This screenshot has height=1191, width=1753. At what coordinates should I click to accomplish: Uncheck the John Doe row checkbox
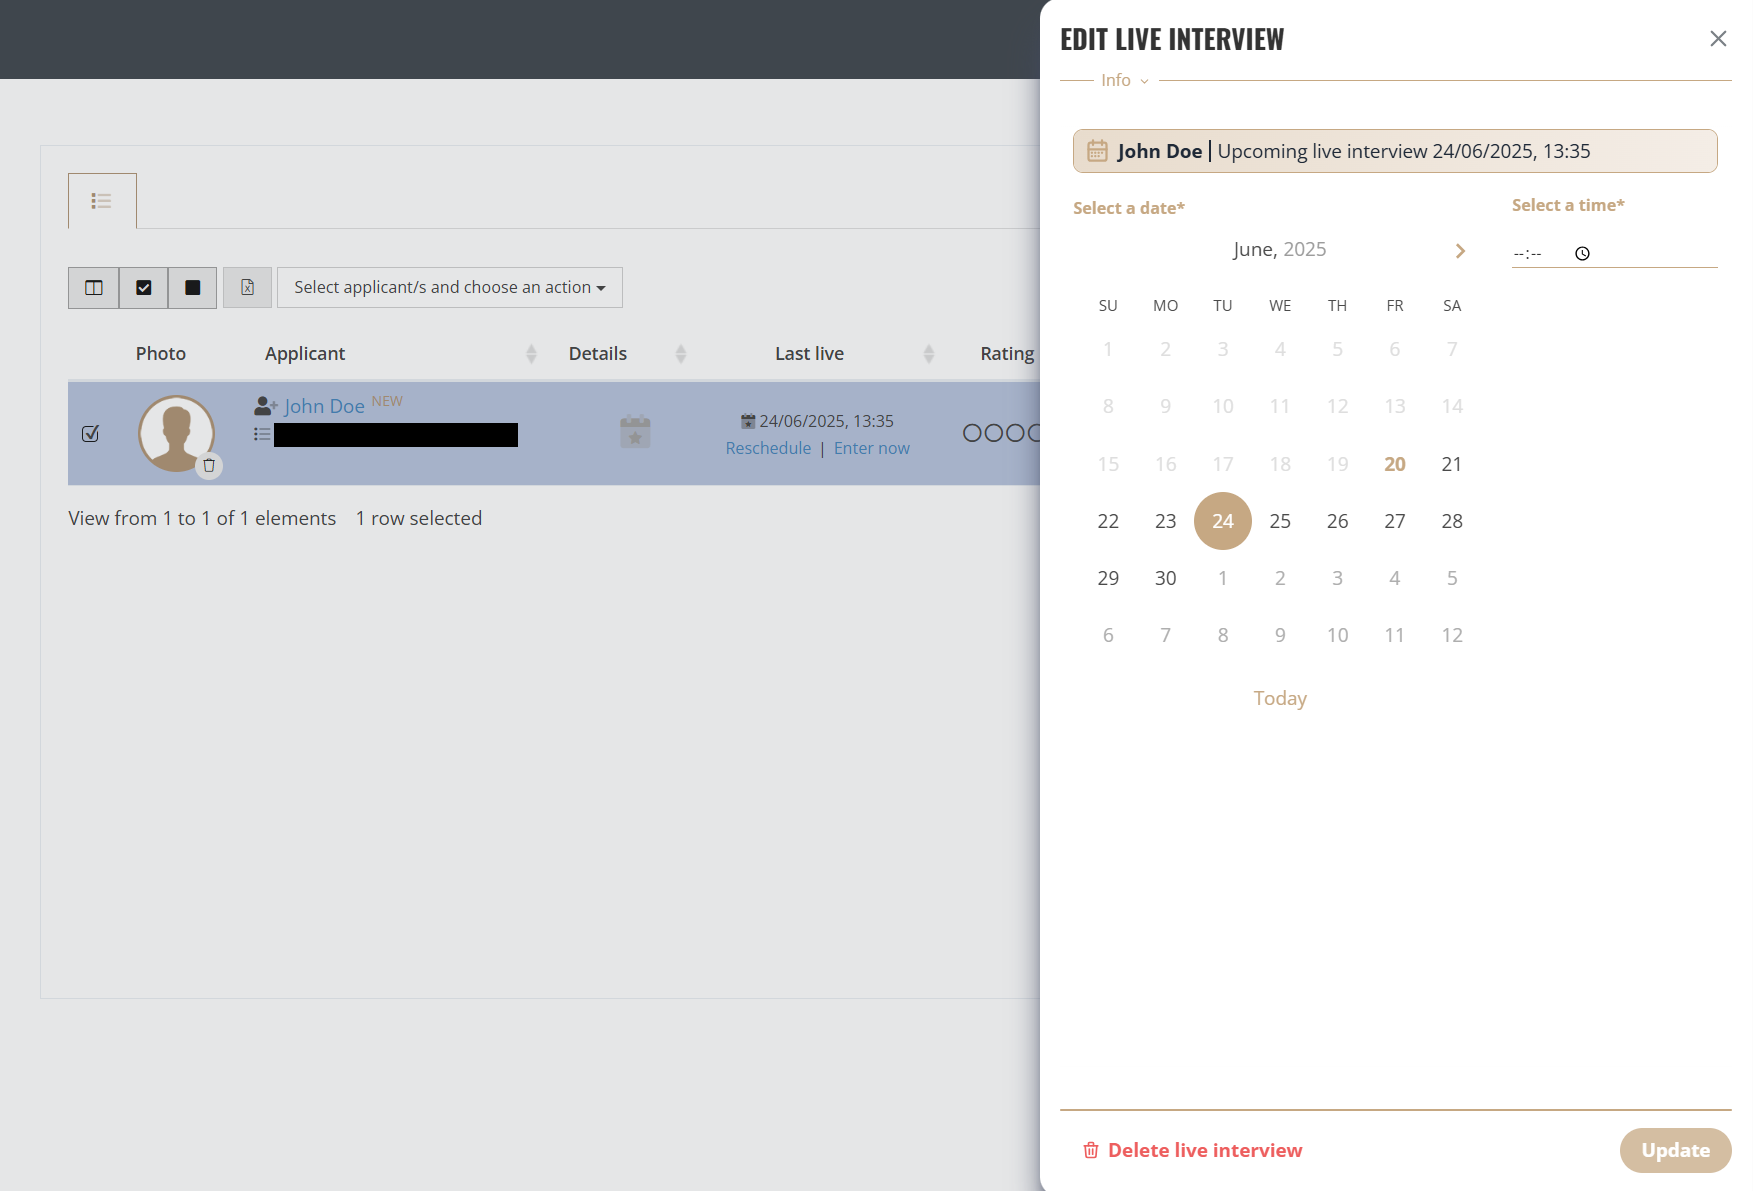click(x=91, y=433)
